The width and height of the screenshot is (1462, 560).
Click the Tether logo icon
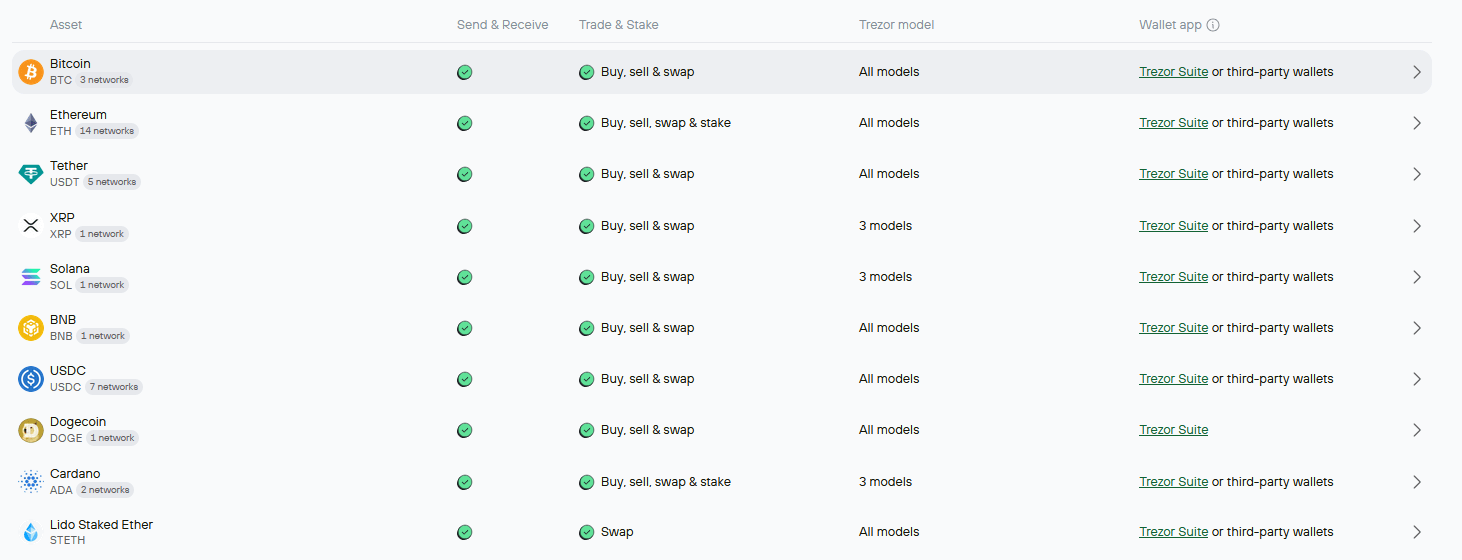[31, 174]
